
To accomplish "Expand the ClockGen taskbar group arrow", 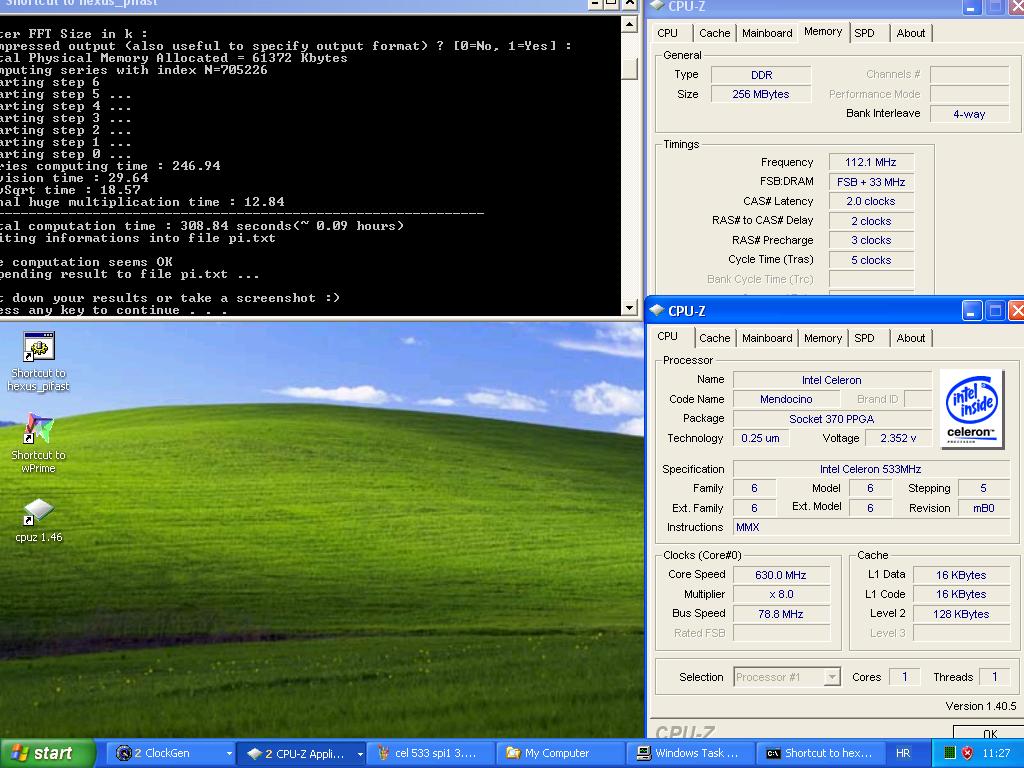I will pyautogui.click(x=229, y=754).
